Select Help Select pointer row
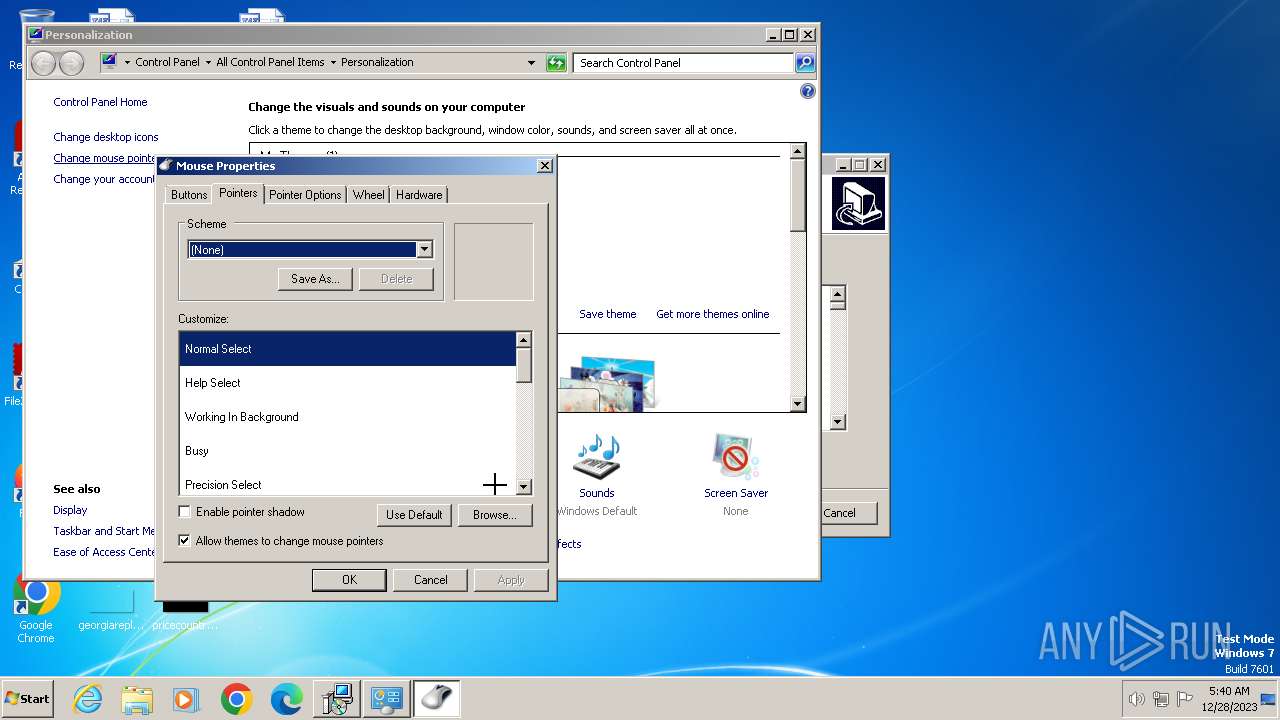 click(x=347, y=383)
